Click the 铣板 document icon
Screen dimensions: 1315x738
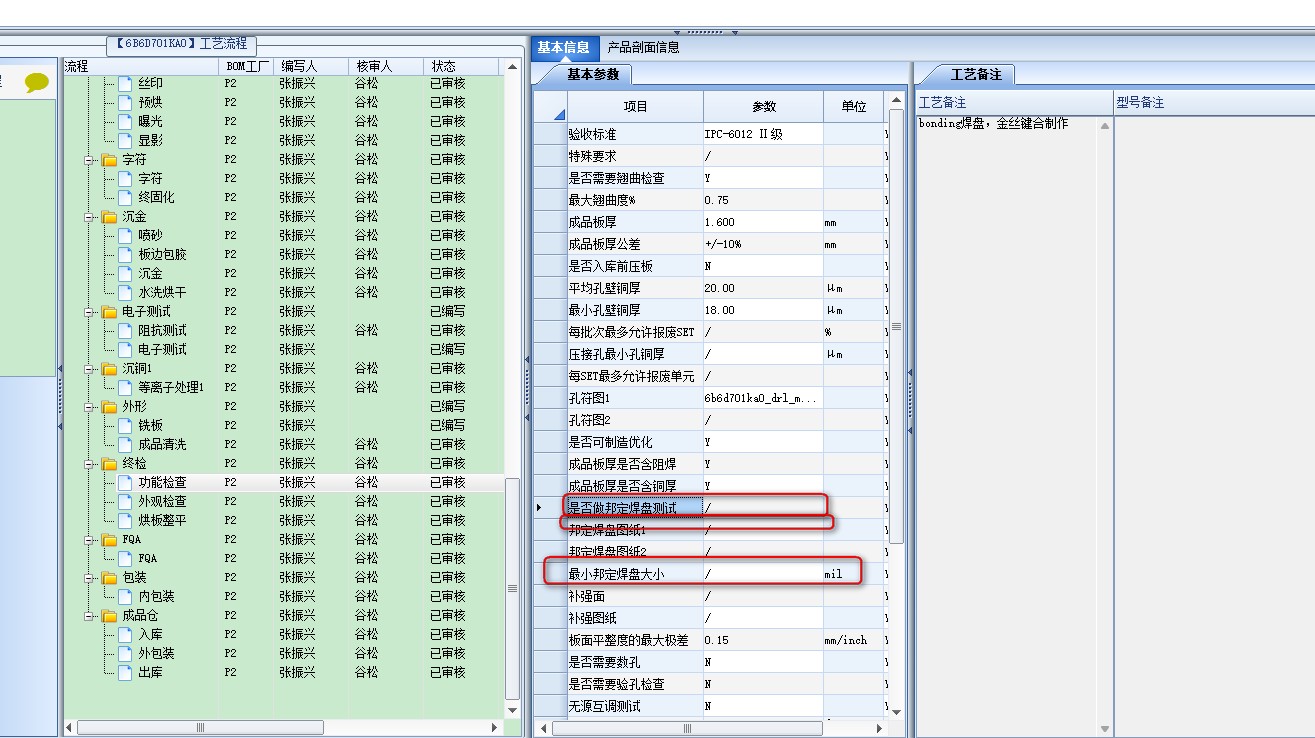click(125, 425)
